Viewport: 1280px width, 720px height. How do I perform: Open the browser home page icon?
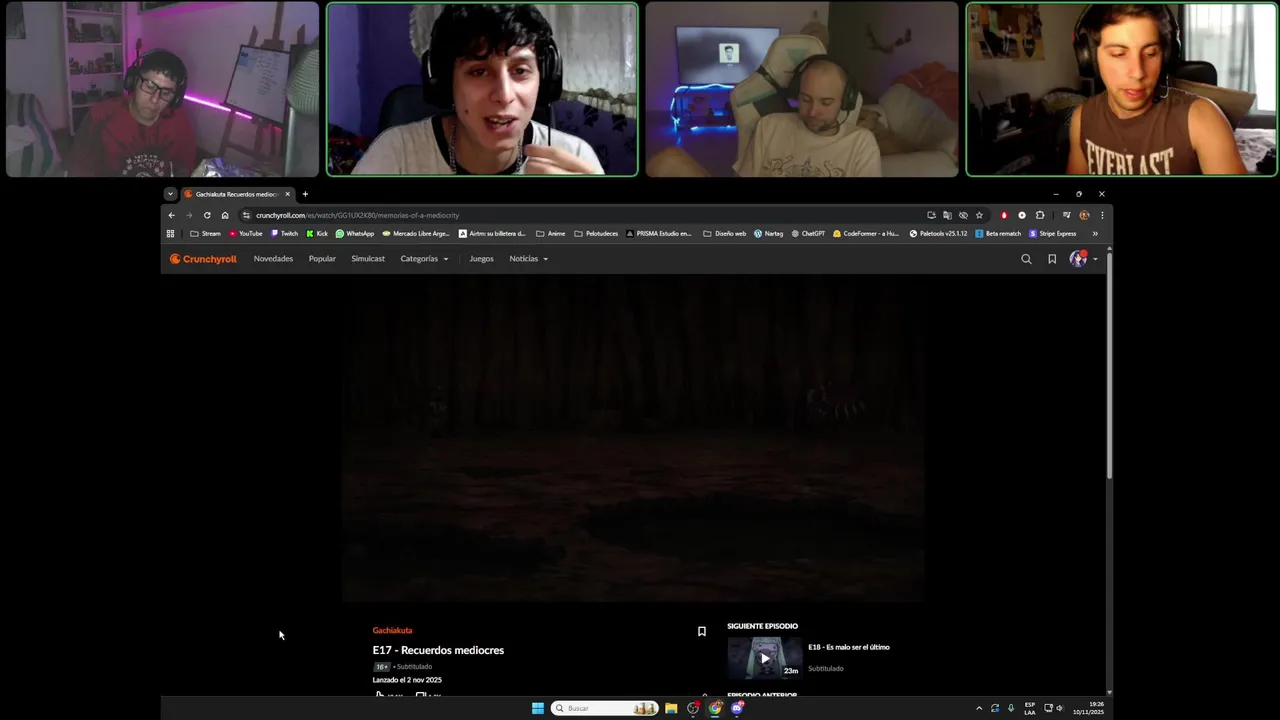pos(225,215)
